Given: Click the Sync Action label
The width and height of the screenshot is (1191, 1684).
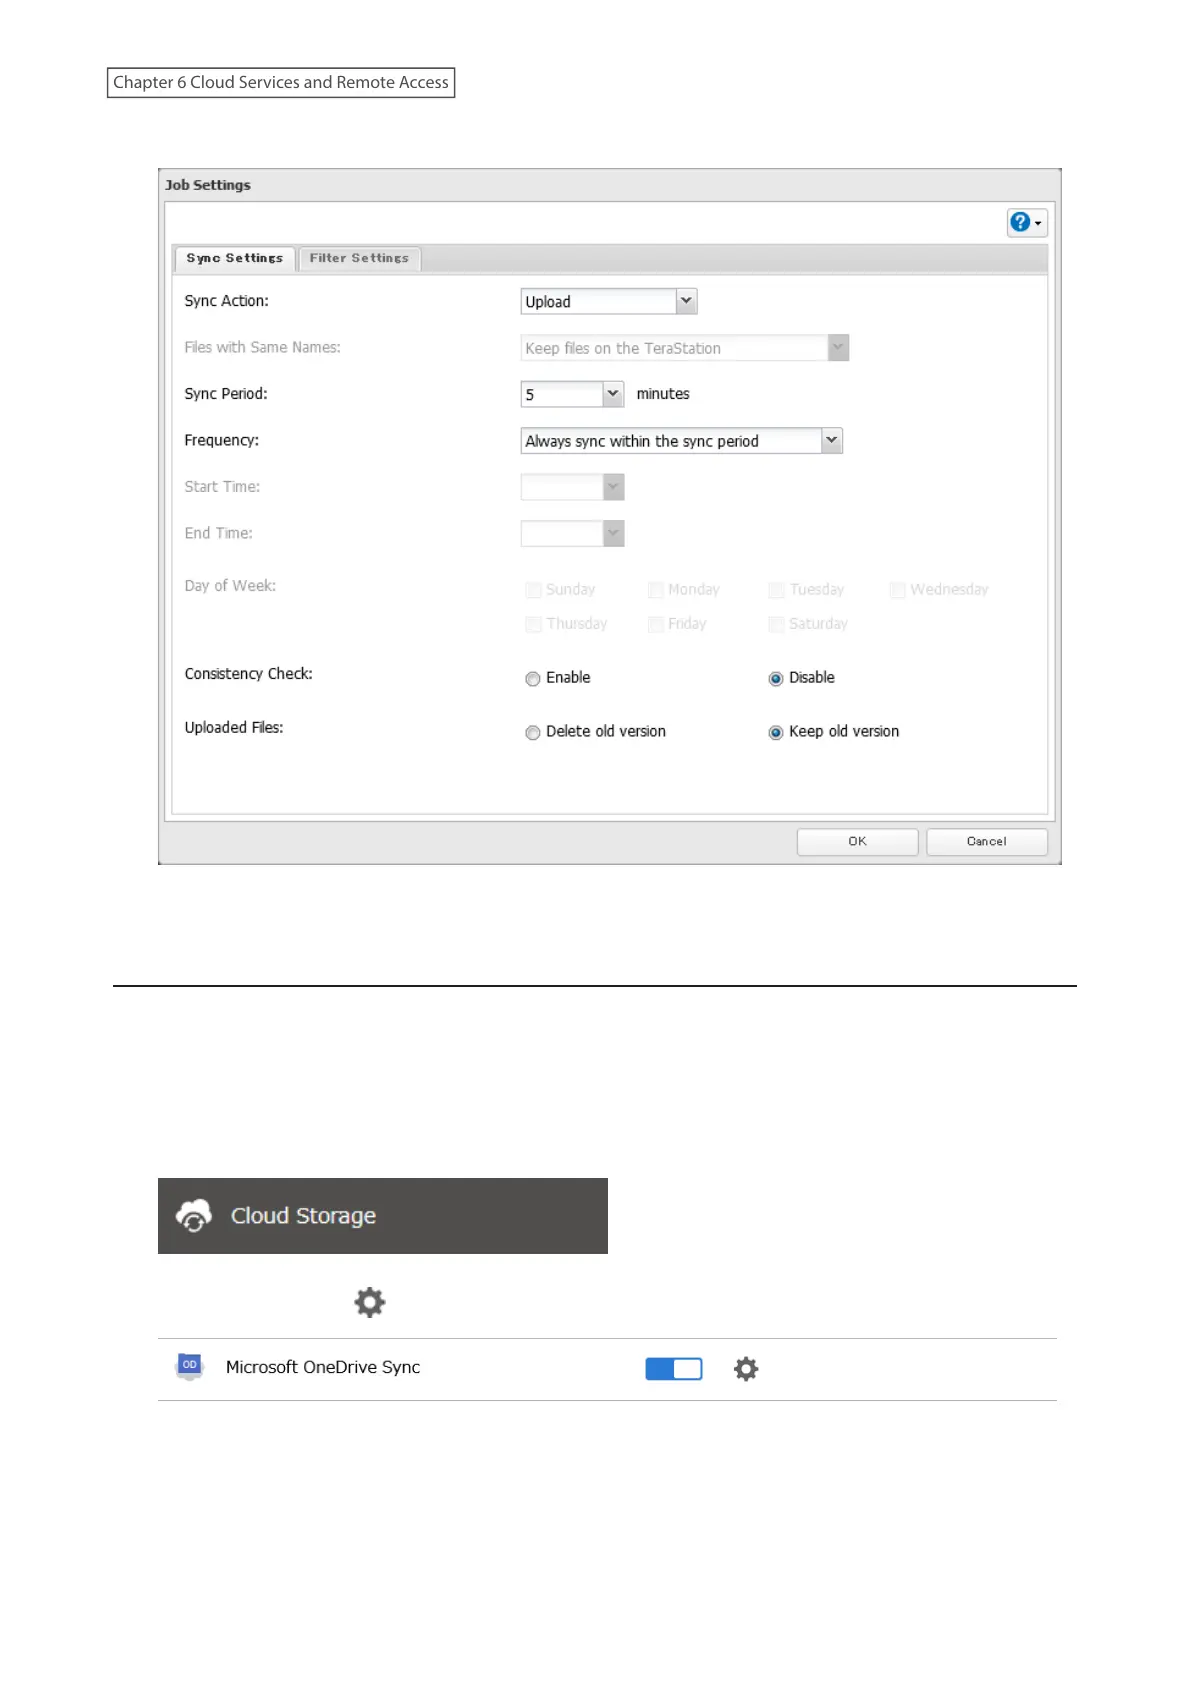Looking at the screenshot, I should coord(226,301).
